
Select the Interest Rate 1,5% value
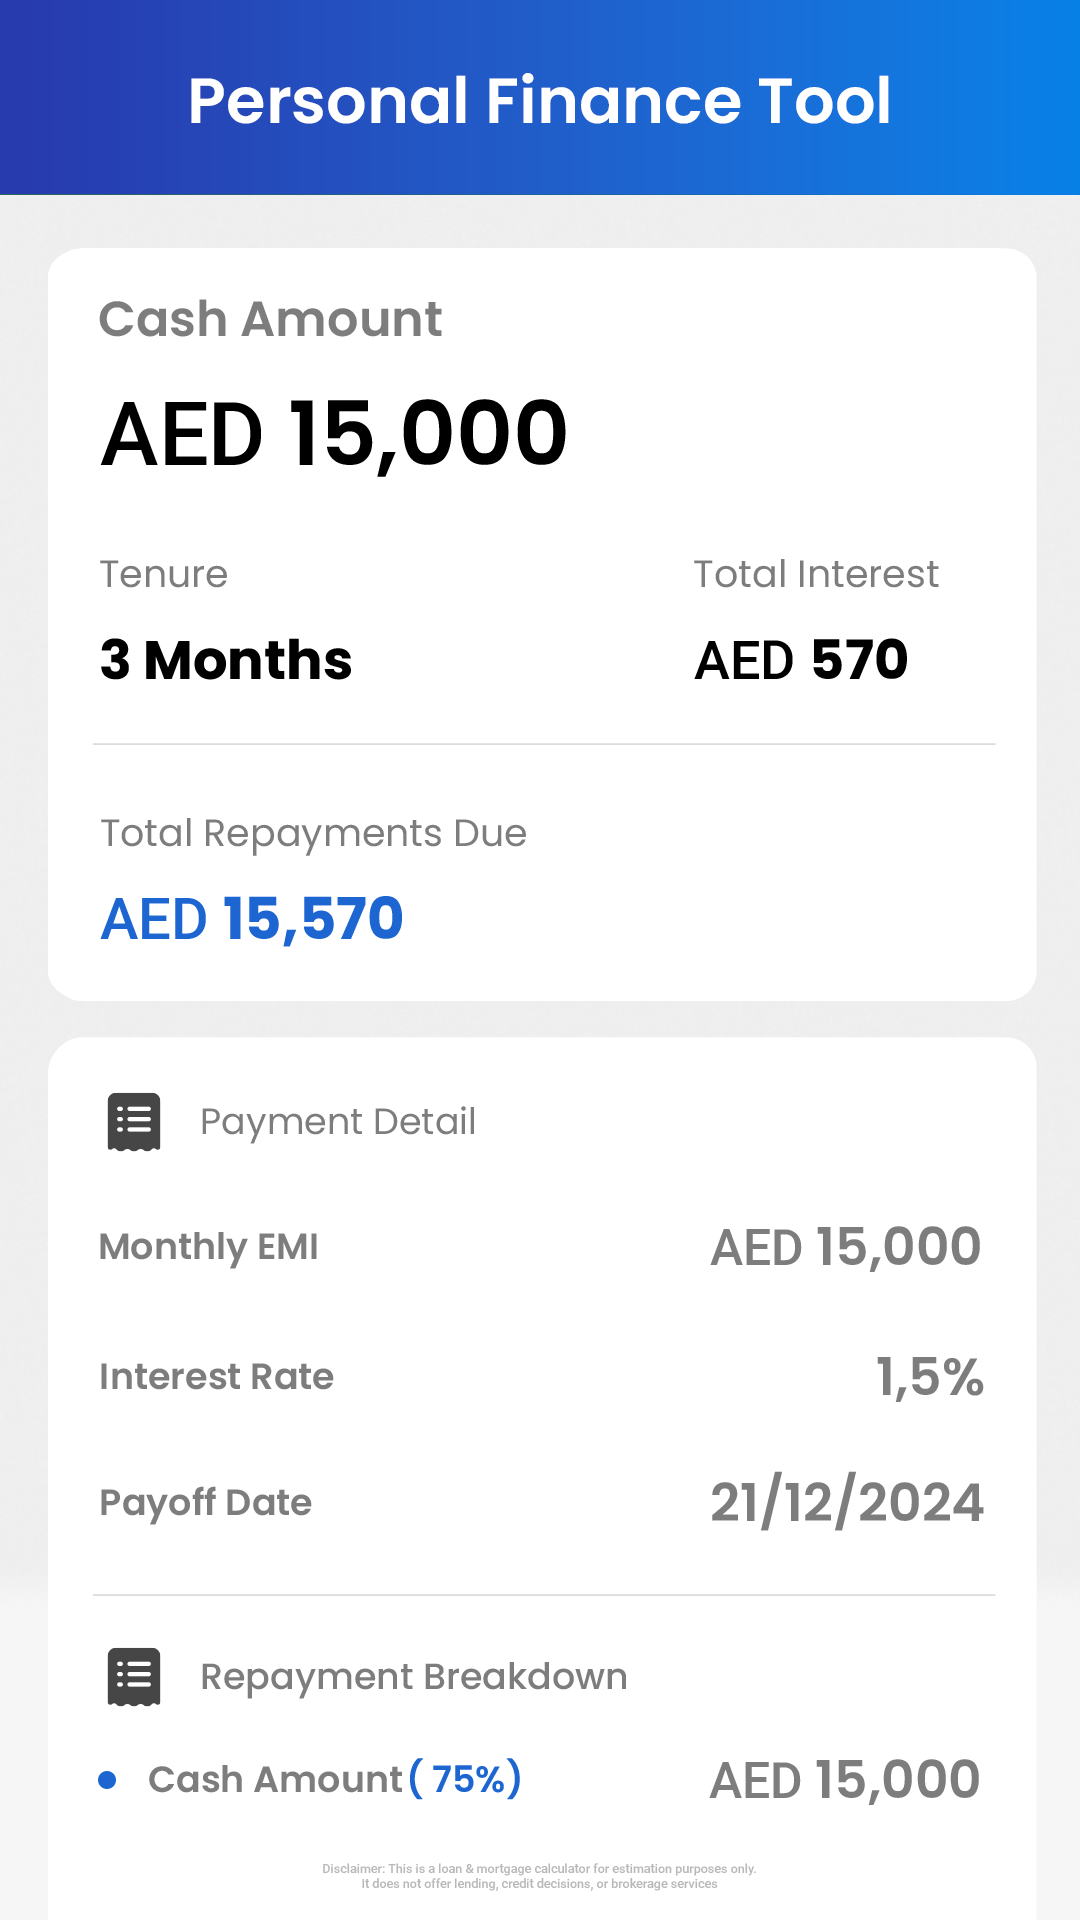pos(930,1377)
